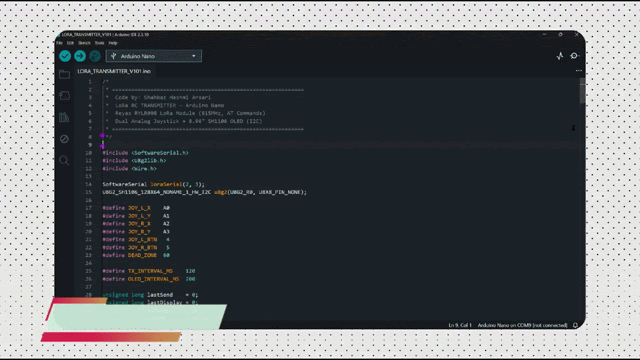Image resolution: width=640 pixels, height=360 pixels.
Task: Open the File menu
Action: point(60,43)
